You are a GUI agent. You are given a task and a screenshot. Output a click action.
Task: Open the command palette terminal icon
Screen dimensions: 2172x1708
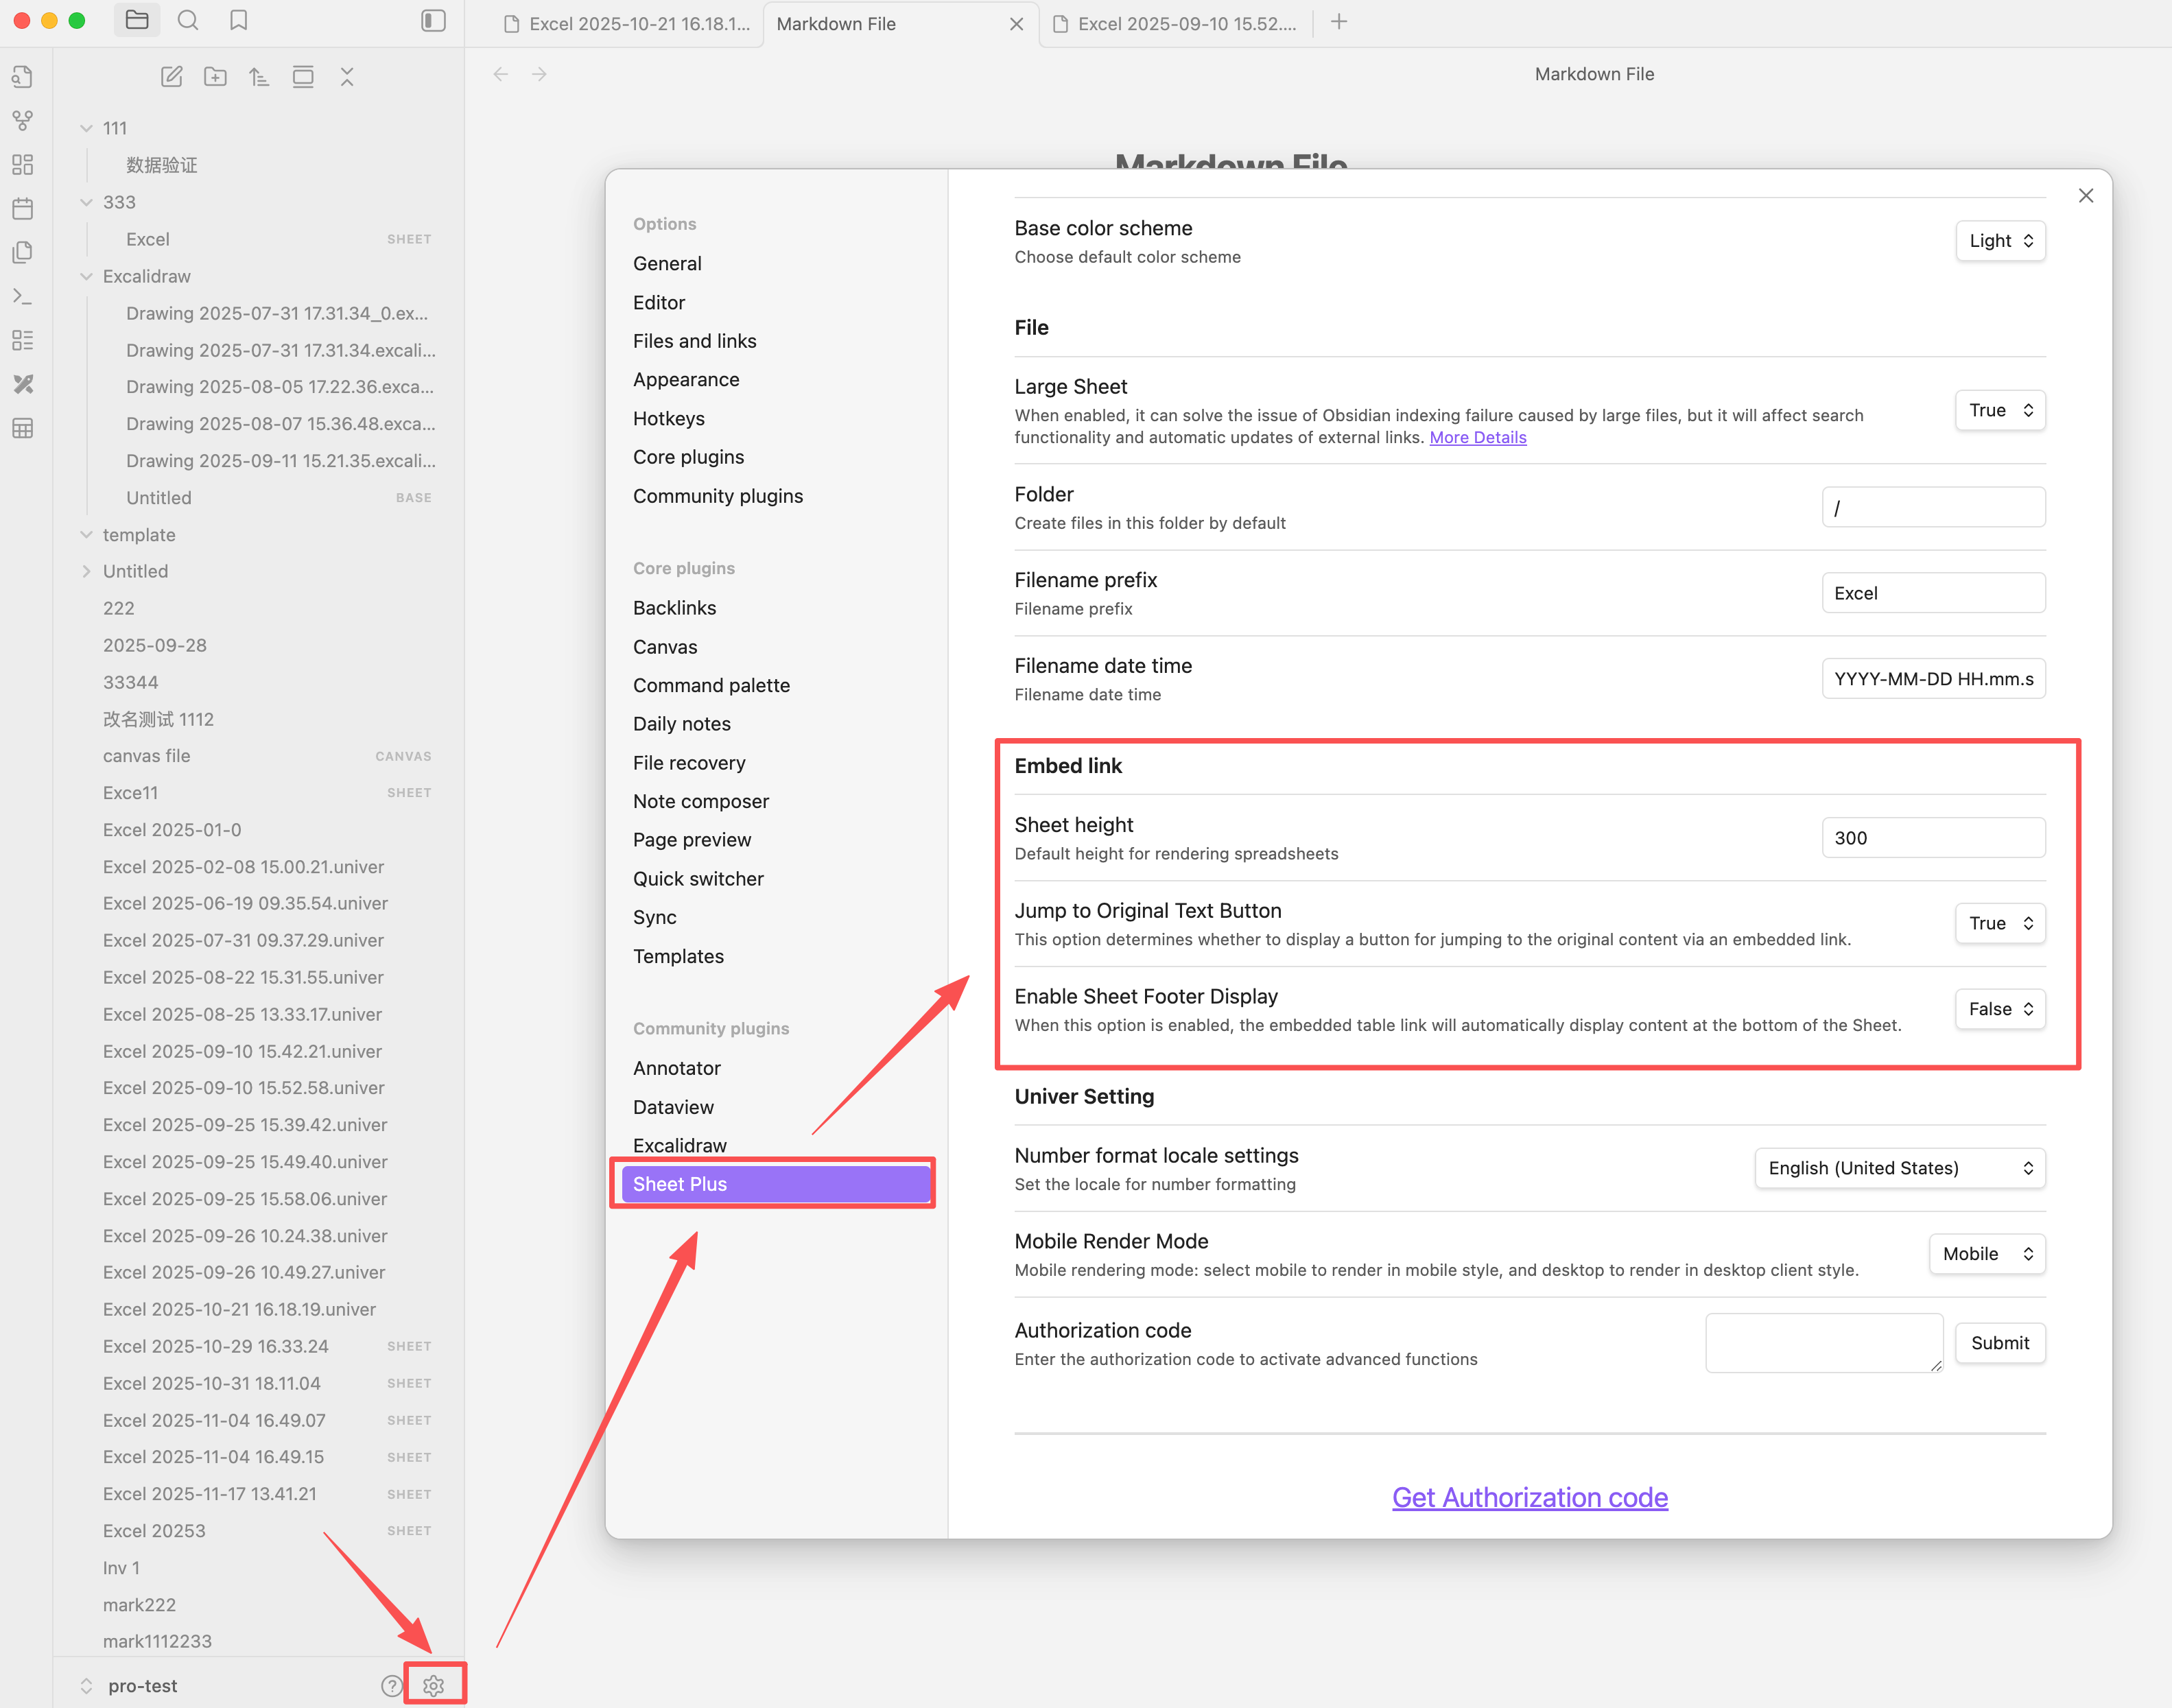(23, 296)
